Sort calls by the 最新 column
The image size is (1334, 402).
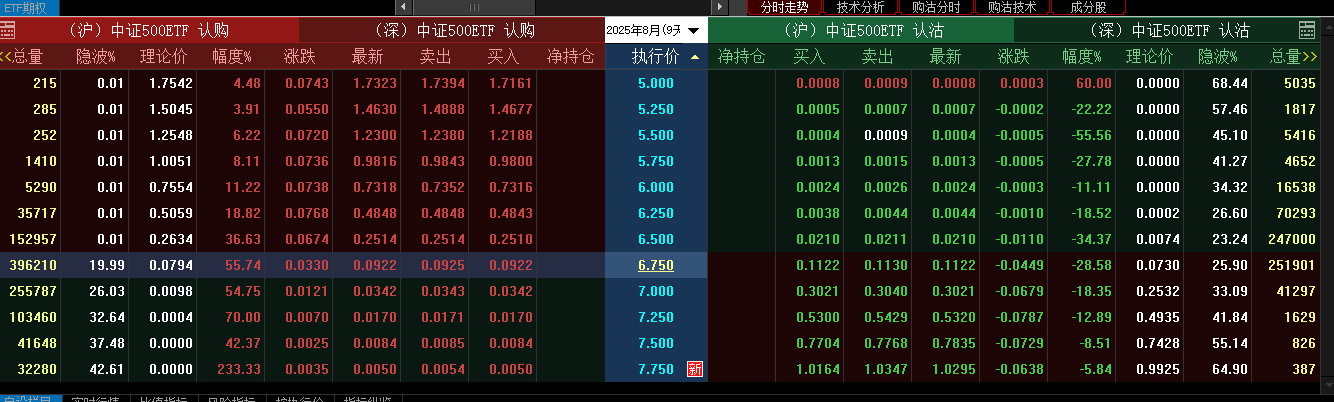368,57
